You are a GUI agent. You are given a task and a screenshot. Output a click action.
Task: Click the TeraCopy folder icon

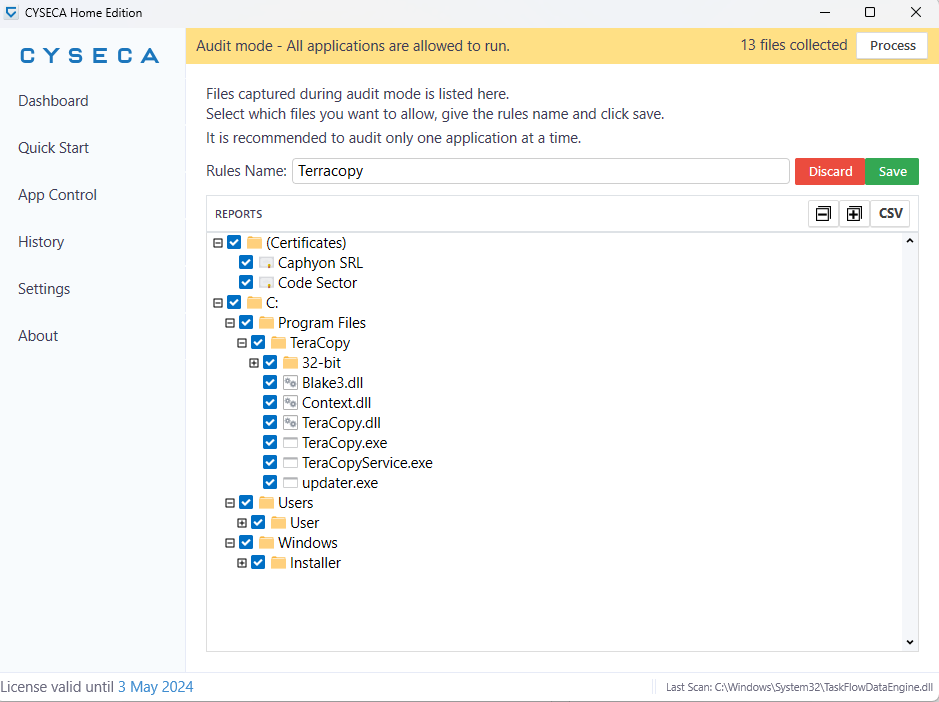pos(278,343)
